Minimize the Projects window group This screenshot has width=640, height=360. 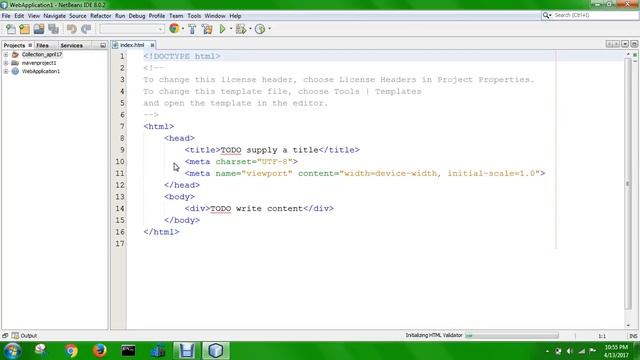tap(102, 45)
